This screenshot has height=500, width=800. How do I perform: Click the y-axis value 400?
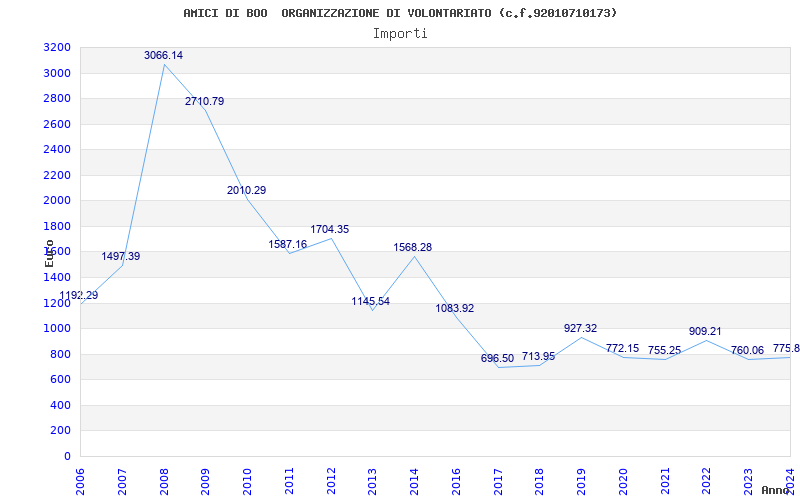coord(61,405)
